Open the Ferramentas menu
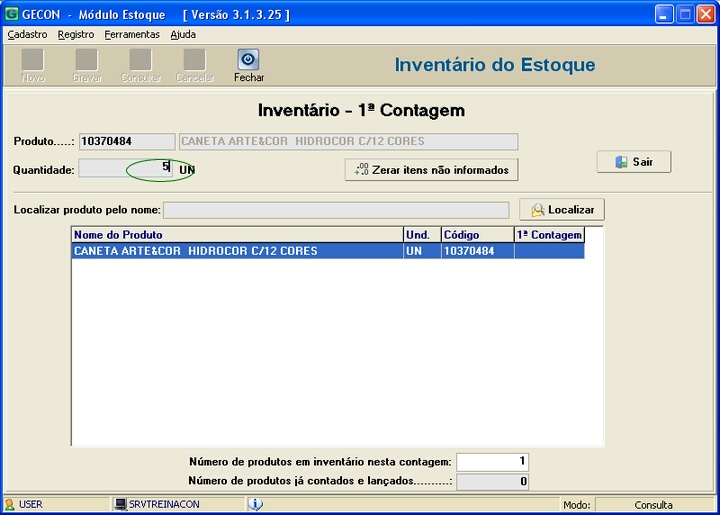The height and width of the screenshot is (515, 720). (132, 34)
